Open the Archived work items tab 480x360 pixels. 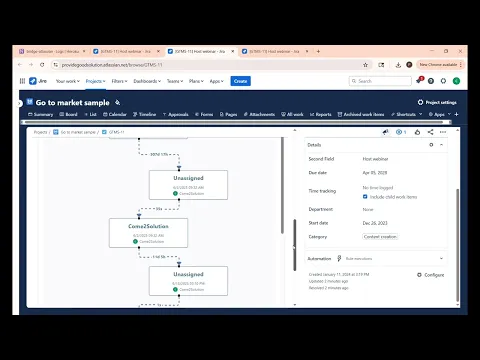[x=361, y=114]
